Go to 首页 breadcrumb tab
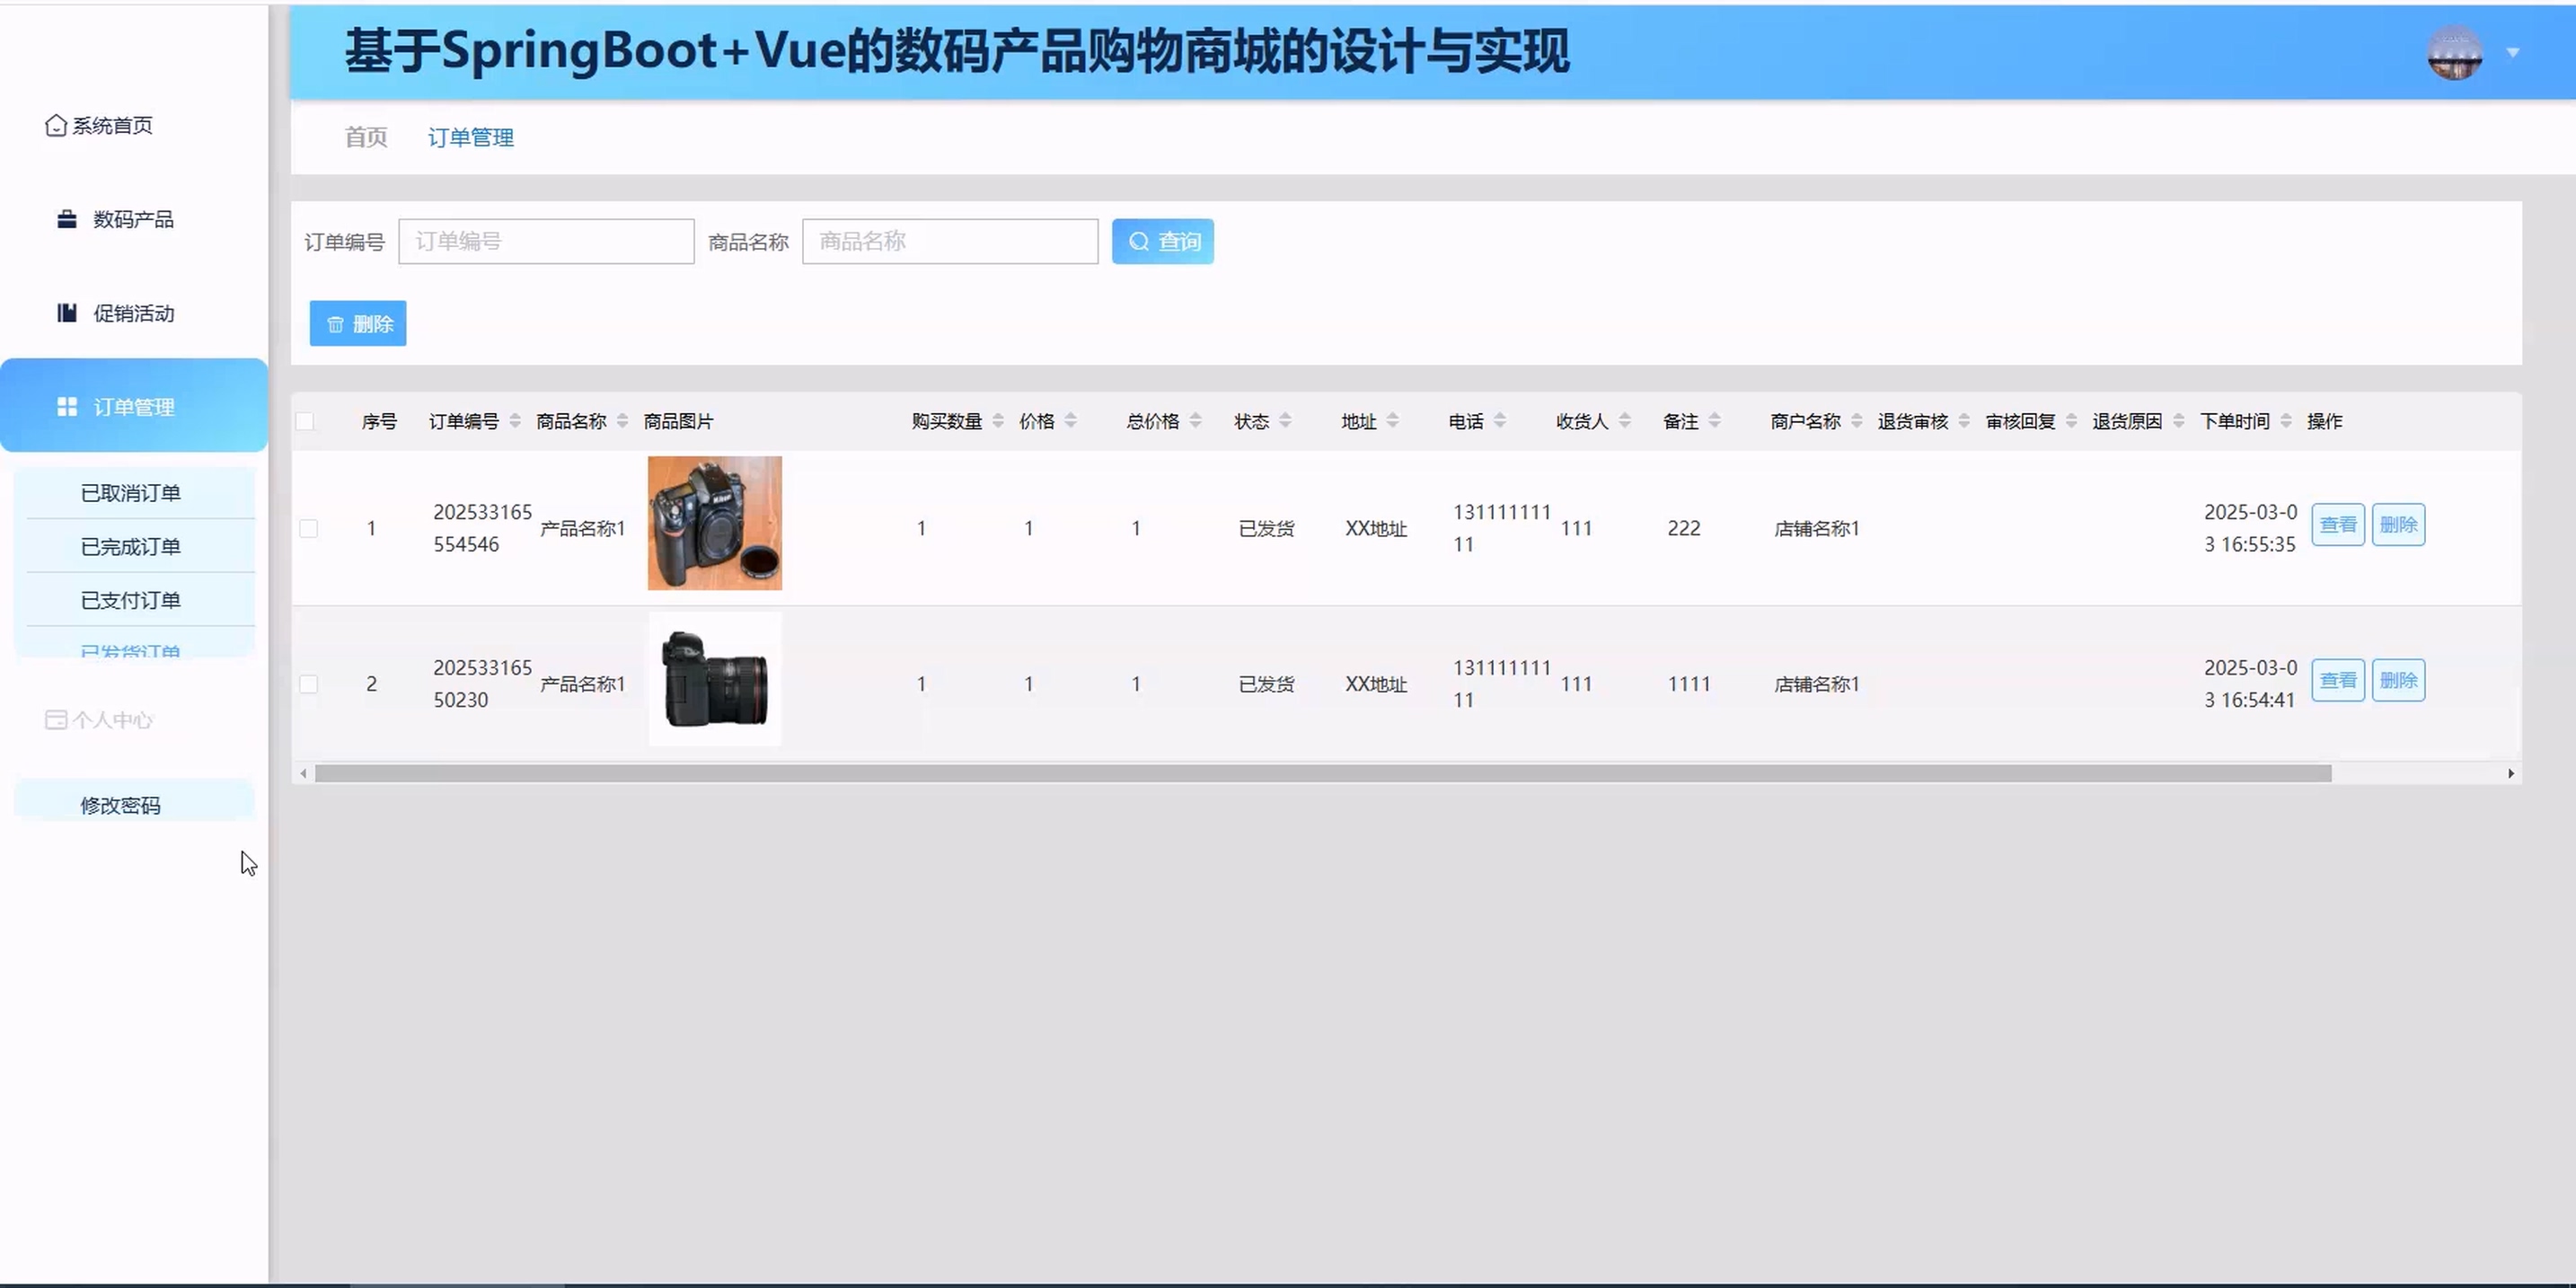 [366, 137]
